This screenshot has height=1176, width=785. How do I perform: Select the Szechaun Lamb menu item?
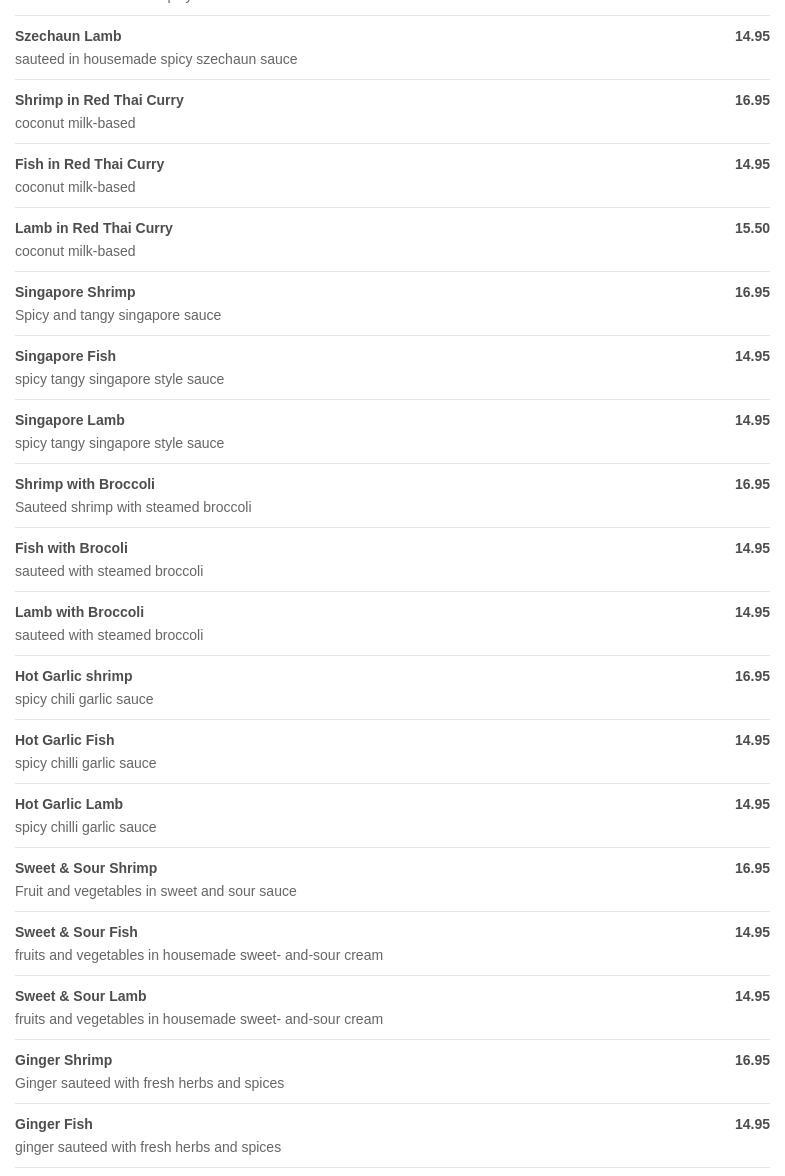tap(68, 36)
